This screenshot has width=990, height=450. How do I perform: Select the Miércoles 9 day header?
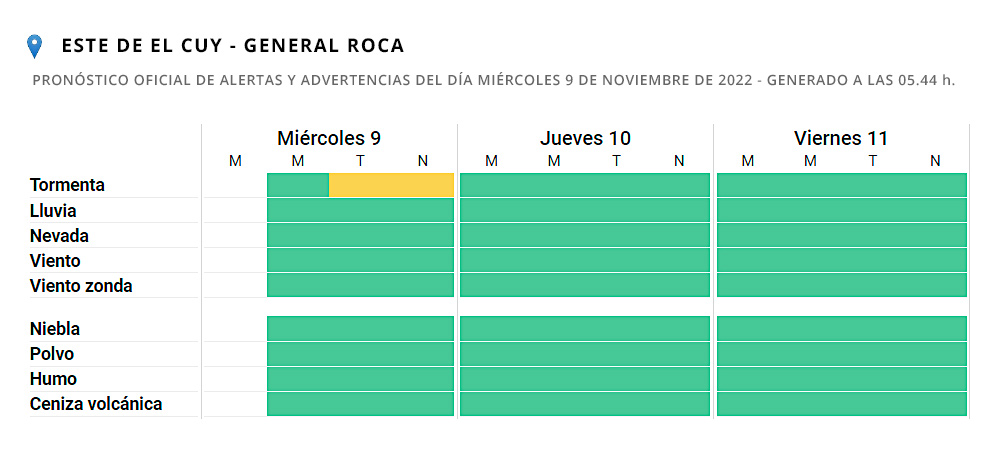click(x=329, y=138)
